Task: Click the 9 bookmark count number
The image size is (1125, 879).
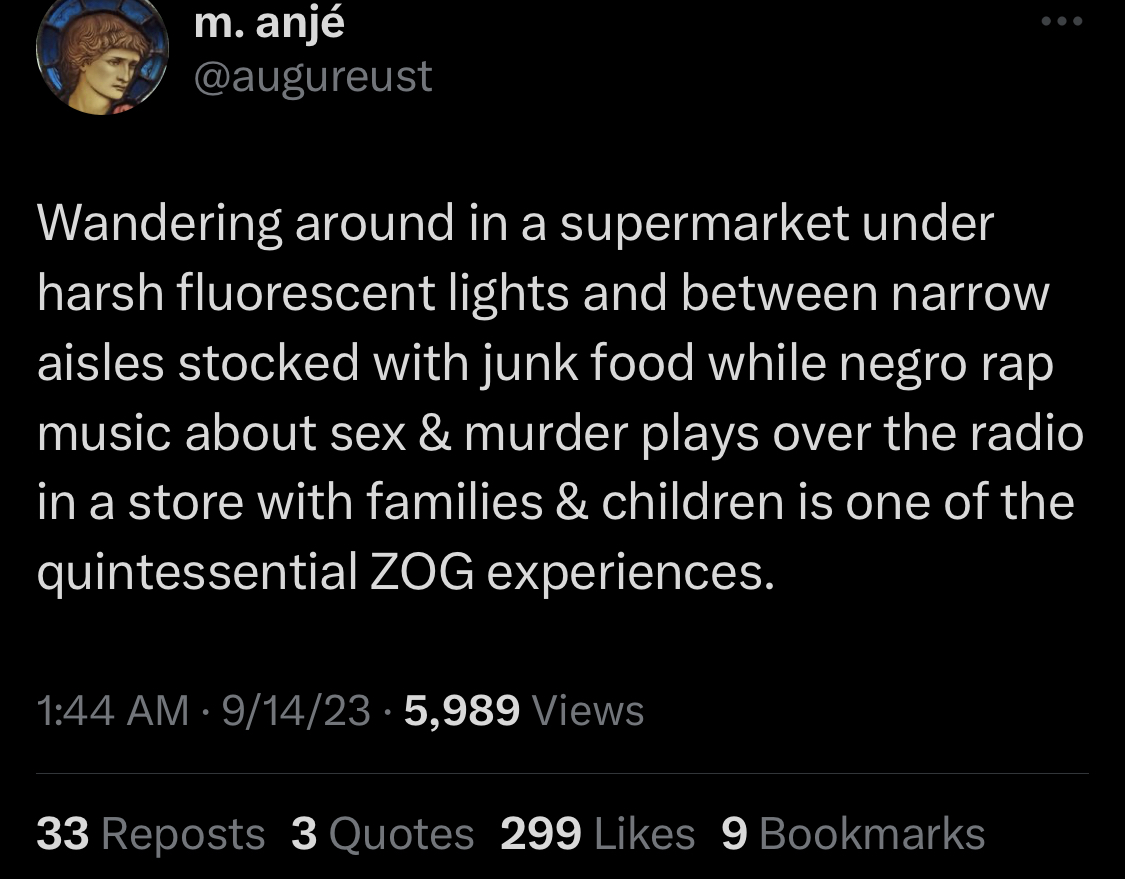Action: (736, 834)
